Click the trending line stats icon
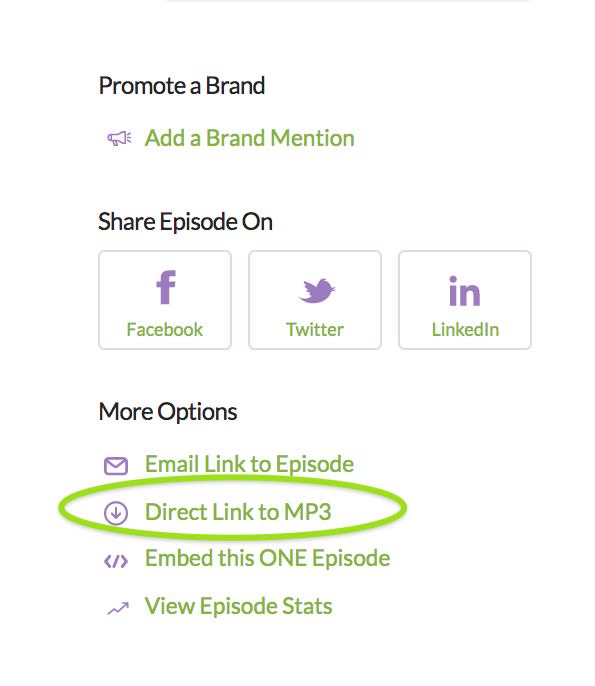The image size is (595, 686). pyautogui.click(x=118, y=609)
